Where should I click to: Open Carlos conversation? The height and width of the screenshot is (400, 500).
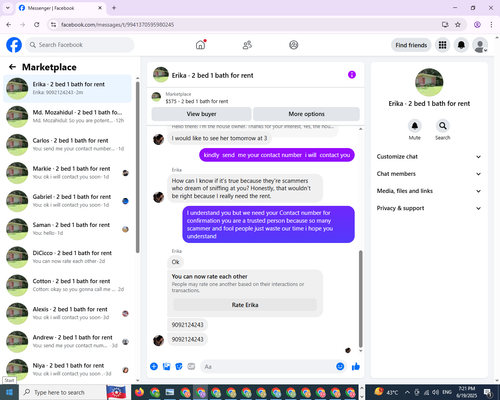click(67, 145)
